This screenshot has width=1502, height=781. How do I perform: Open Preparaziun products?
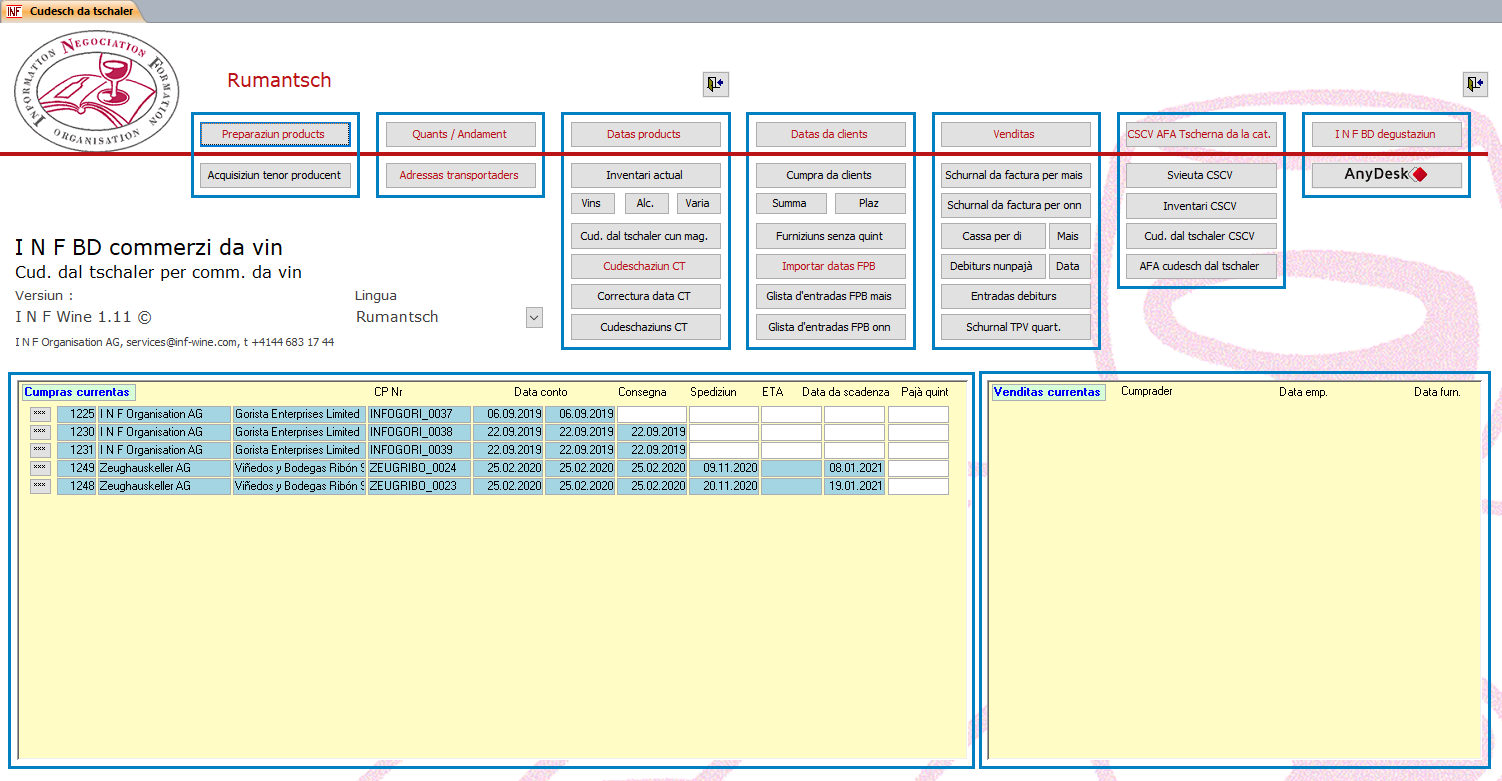pyautogui.click(x=275, y=134)
